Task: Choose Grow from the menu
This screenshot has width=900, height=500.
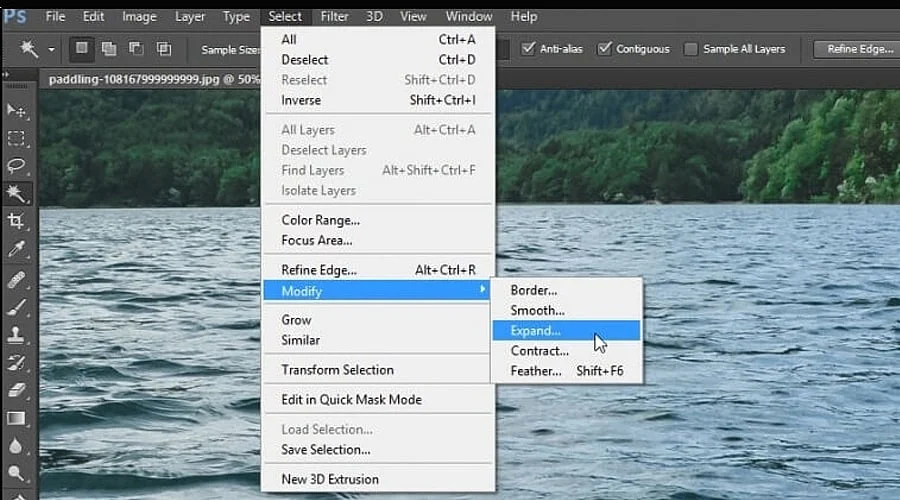Action: [378, 320]
